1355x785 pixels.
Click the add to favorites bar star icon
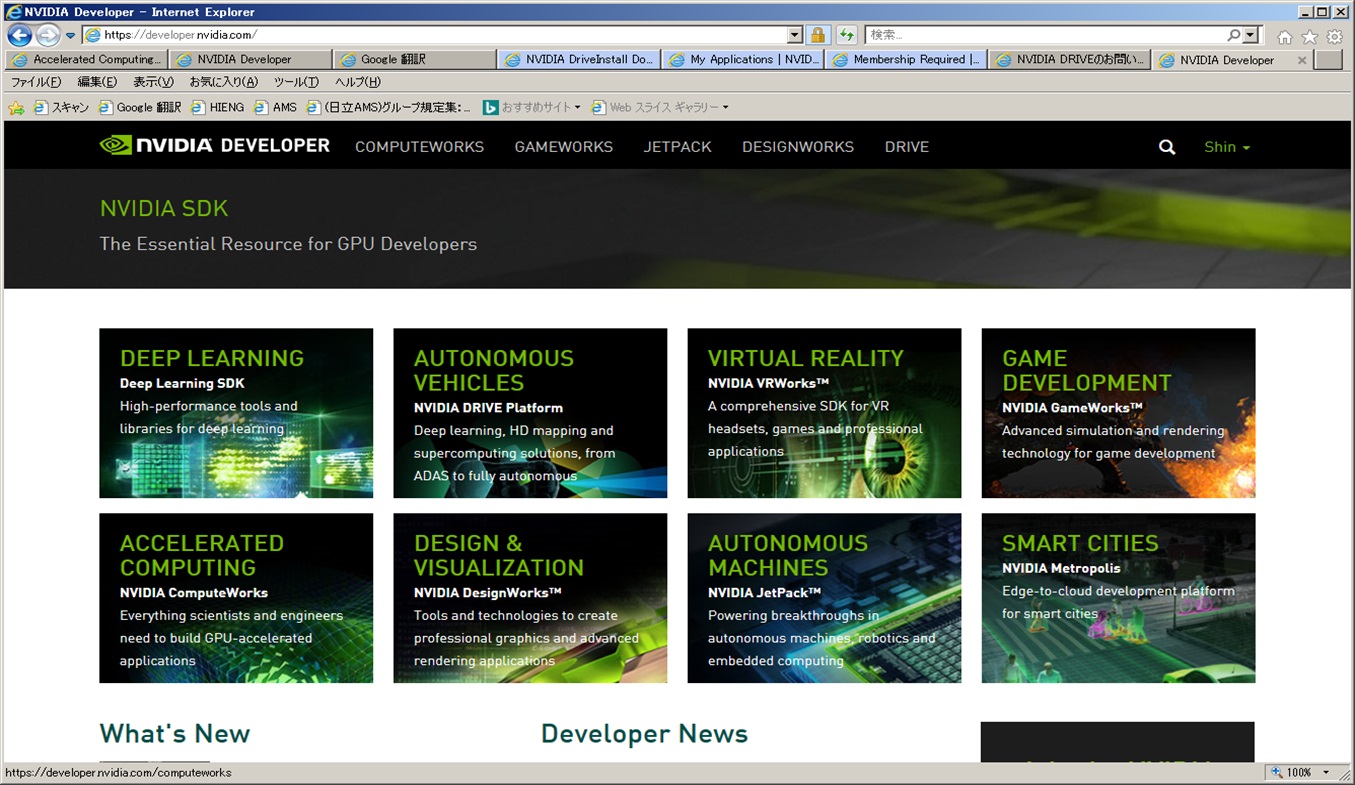point(16,107)
